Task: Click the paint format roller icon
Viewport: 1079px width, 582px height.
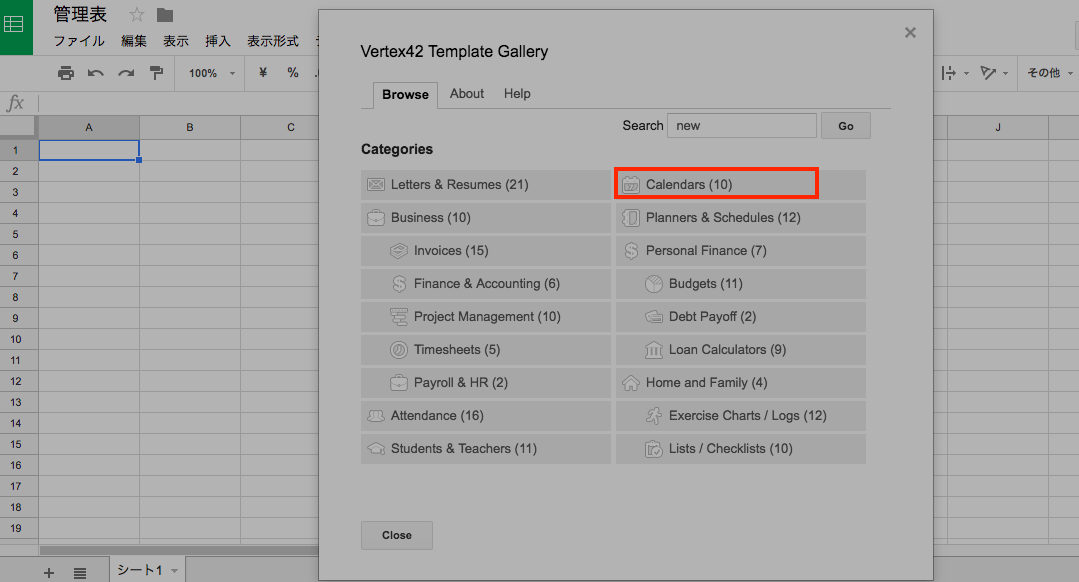Action: point(156,73)
